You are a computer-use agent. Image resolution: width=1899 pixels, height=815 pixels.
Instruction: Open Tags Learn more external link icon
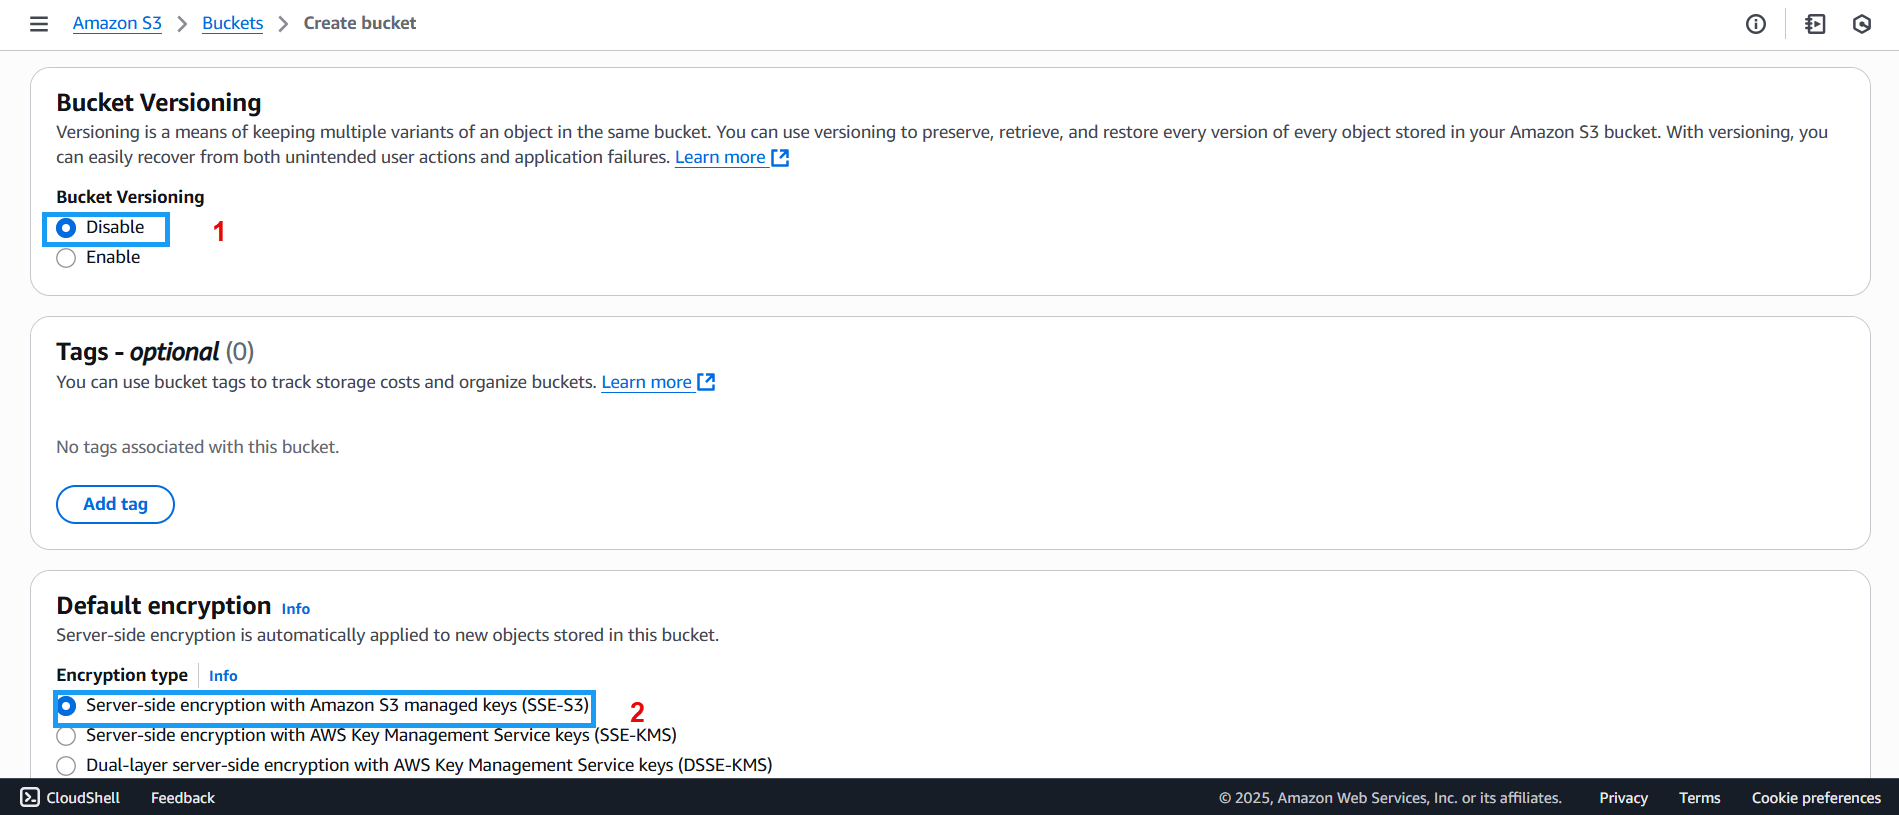707,382
